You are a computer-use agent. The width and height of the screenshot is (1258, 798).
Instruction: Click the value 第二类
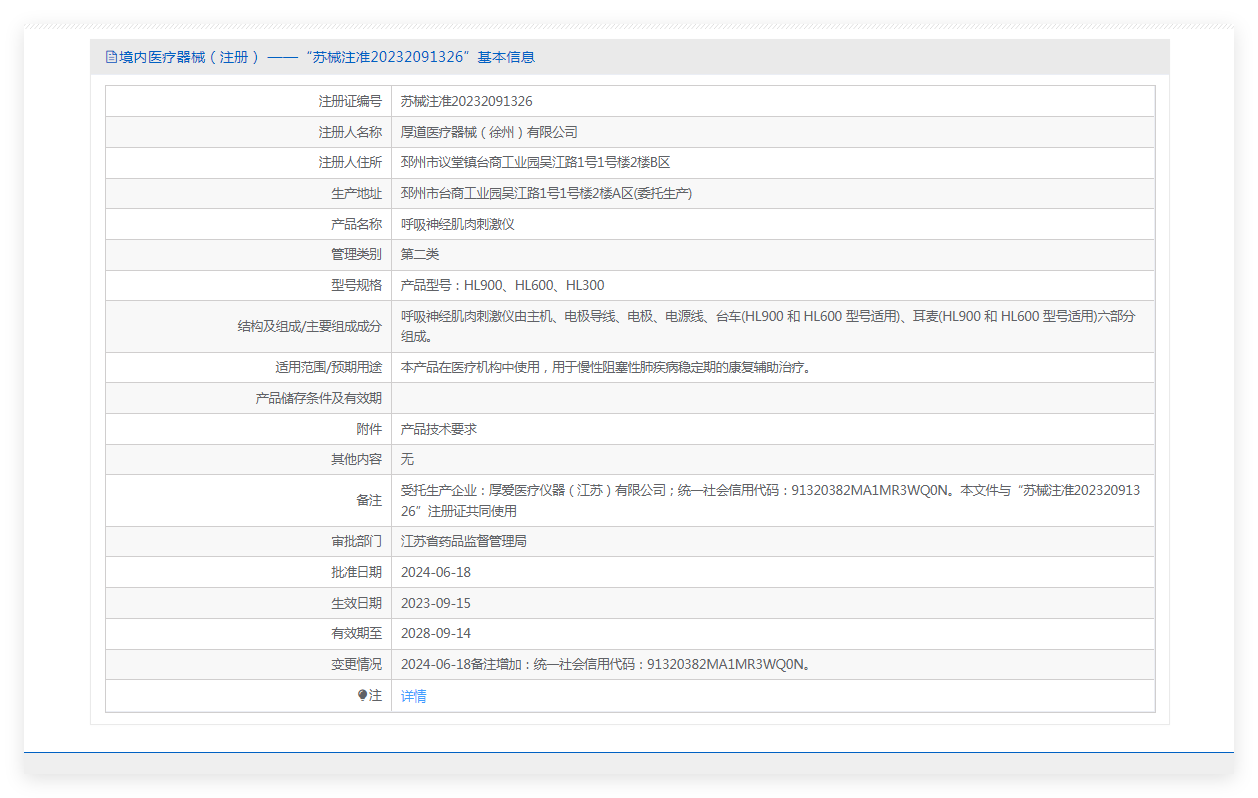[x=420, y=255]
